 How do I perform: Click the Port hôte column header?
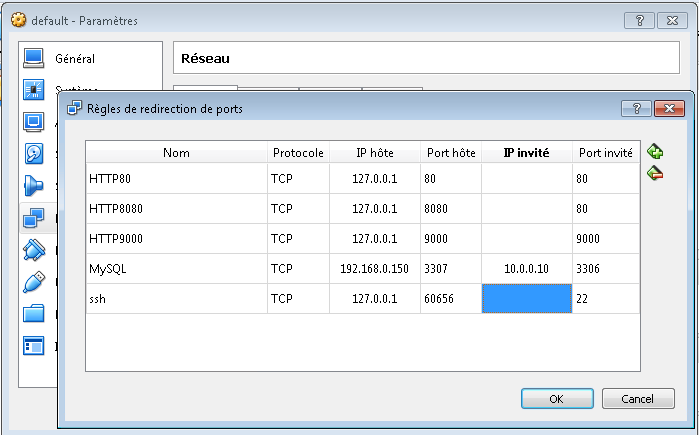[450, 153]
